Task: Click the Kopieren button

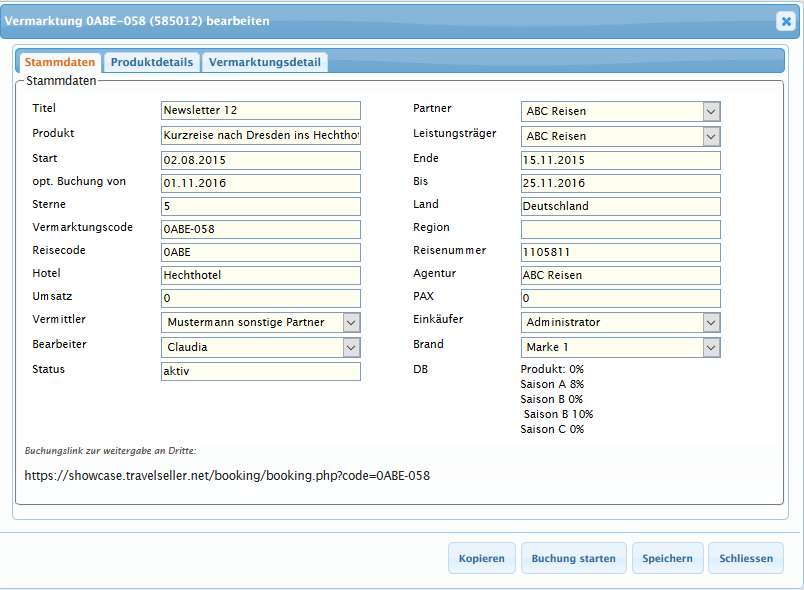Action: click(482, 558)
